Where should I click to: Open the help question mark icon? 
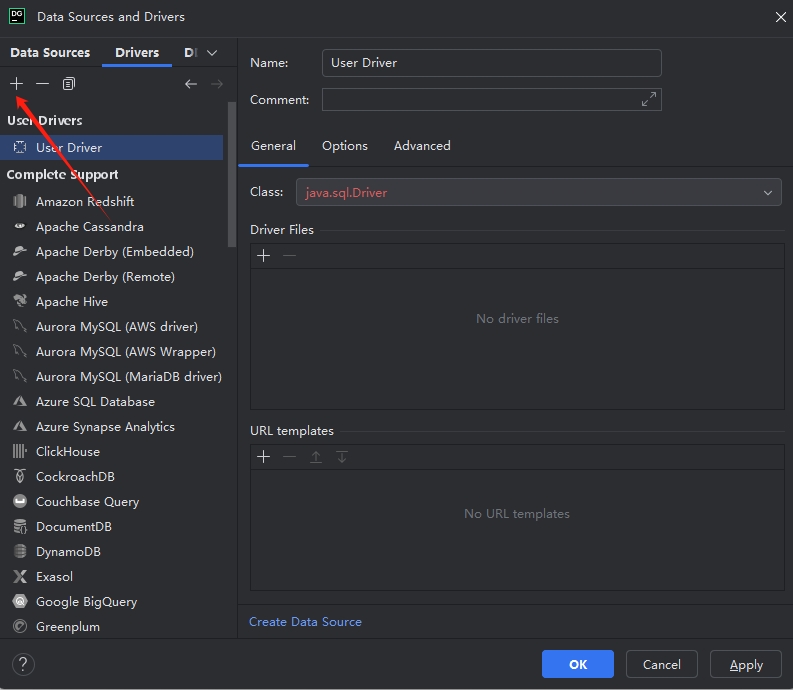23,664
